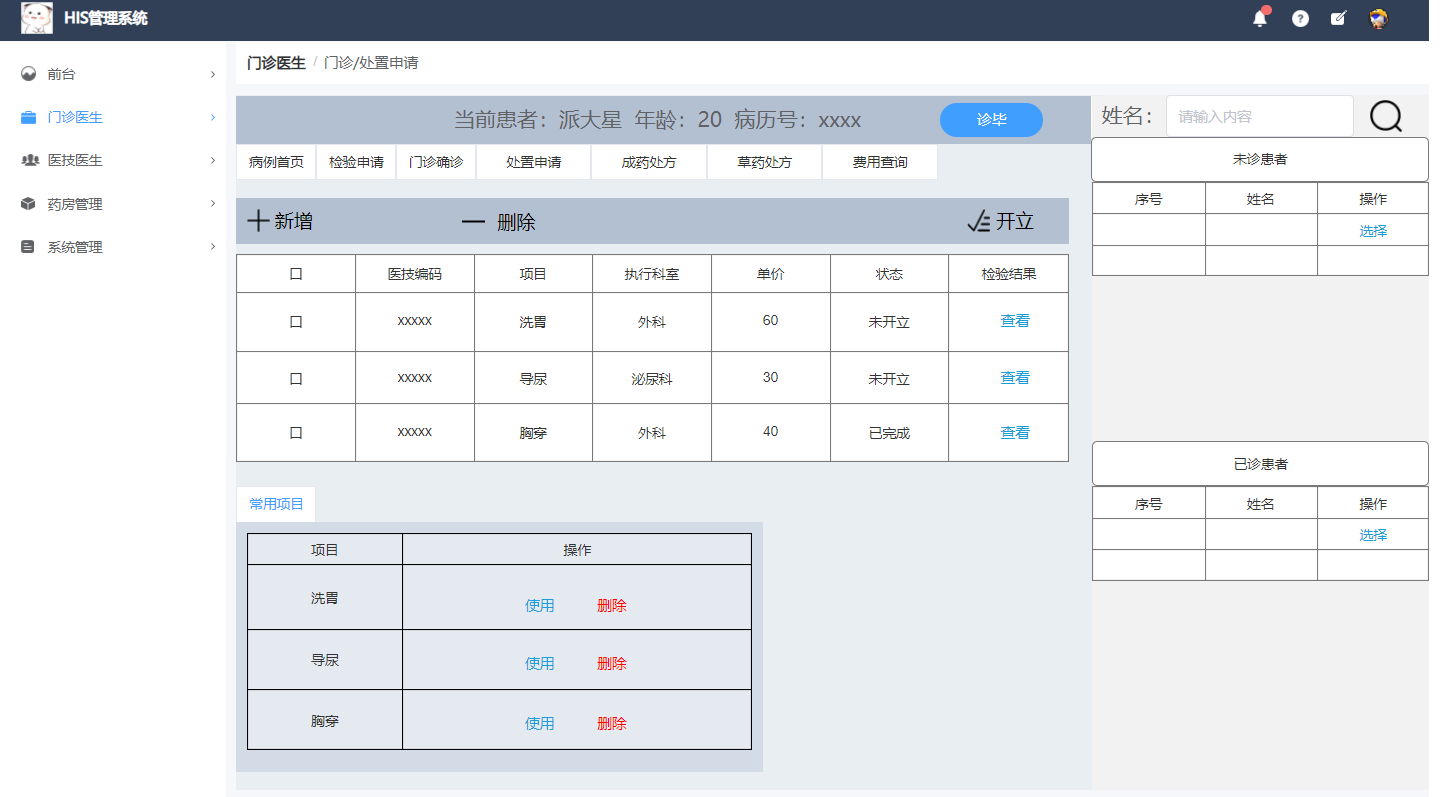Open the 门诊确诊 tab
This screenshot has width=1442, height=797.
436,162
